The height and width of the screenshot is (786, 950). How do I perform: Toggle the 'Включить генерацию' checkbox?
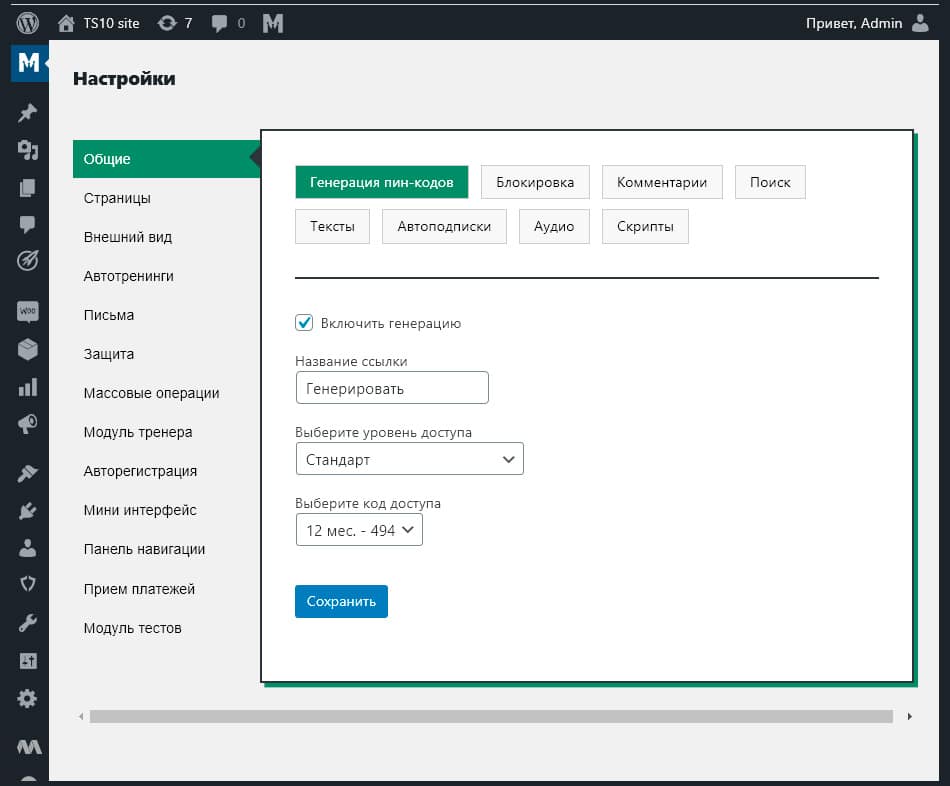click(305, 323)
